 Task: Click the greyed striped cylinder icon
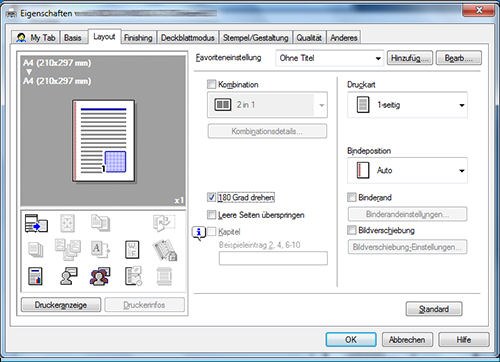164,276
